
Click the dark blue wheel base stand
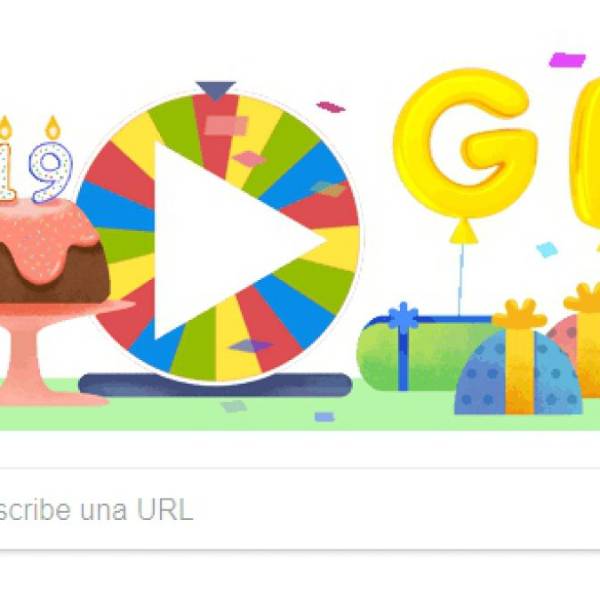[215, 385]
